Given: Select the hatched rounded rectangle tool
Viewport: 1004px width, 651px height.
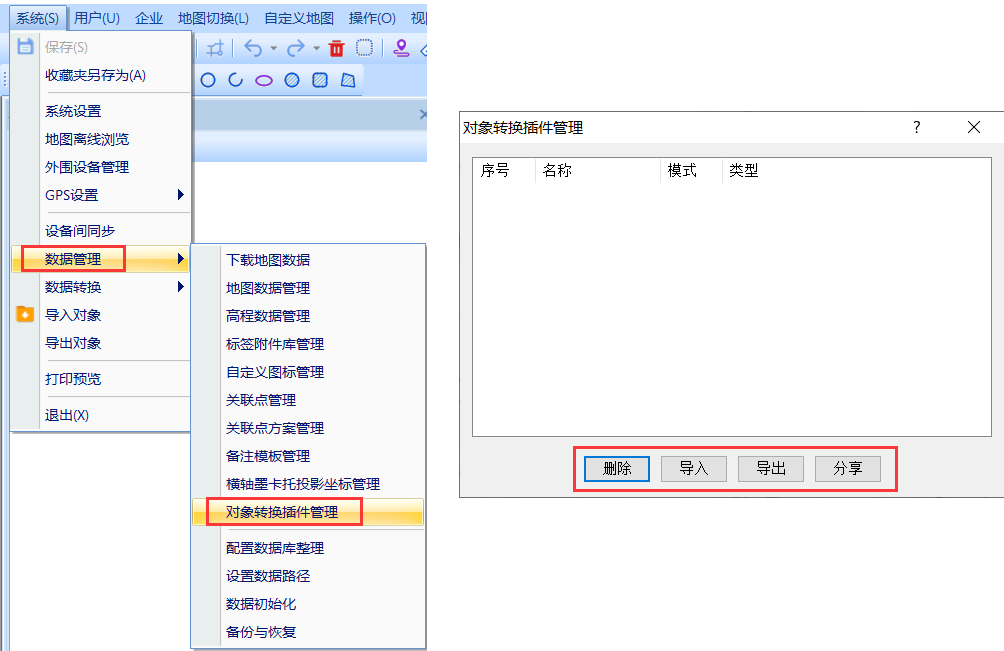Looking at the screenshot, I should click(320, 81).
